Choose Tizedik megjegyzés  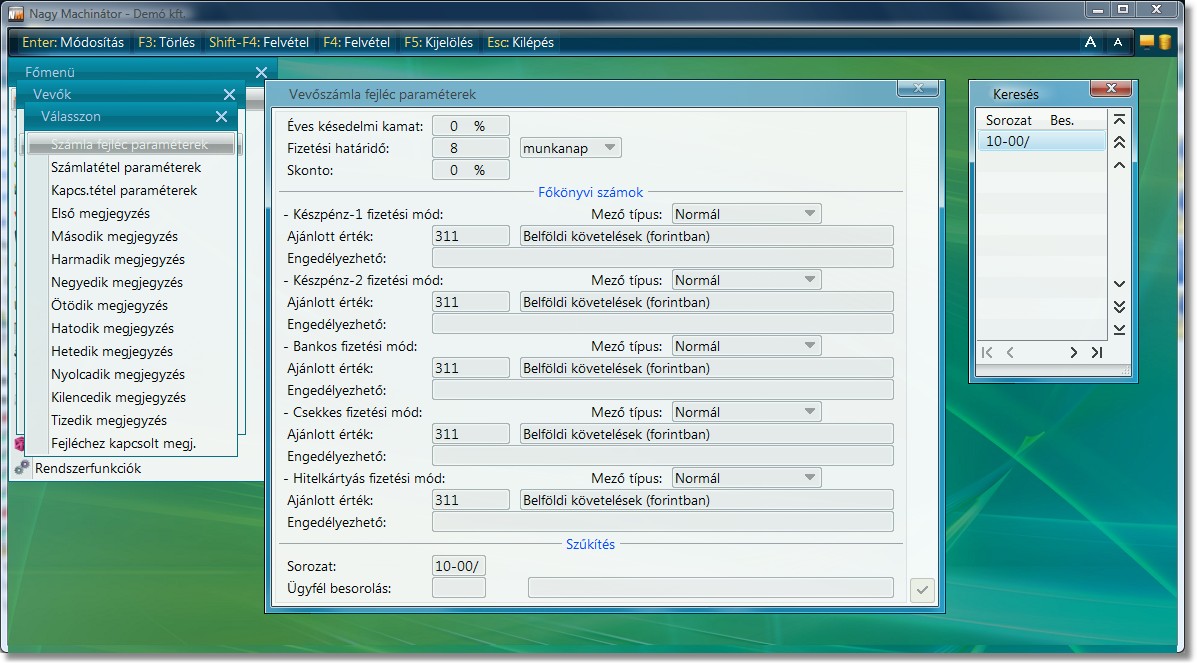pos(108,420)
